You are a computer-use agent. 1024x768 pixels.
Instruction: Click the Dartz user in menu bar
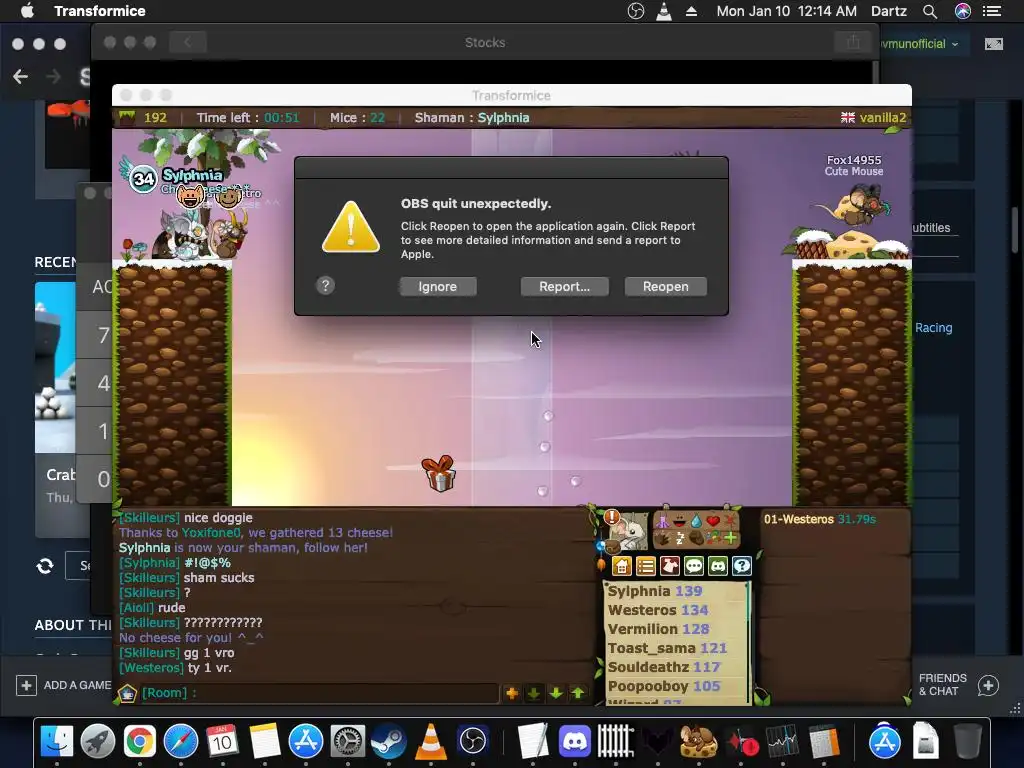(889, 11)
